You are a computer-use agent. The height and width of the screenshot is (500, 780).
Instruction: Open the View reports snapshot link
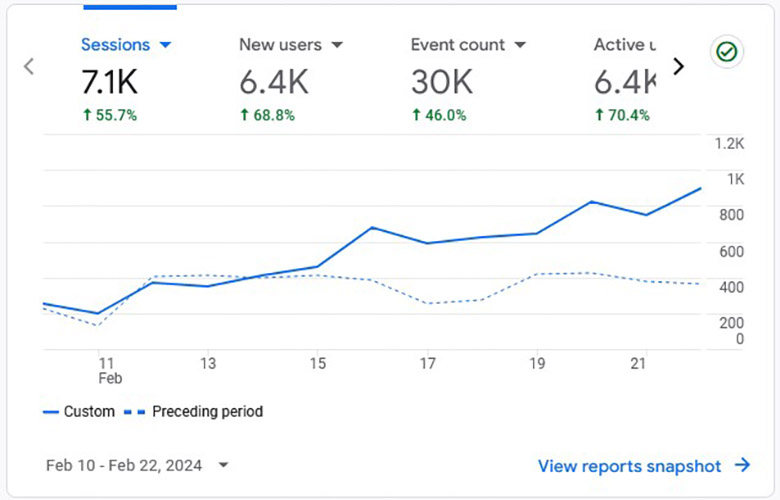click(x=629, y=466)
